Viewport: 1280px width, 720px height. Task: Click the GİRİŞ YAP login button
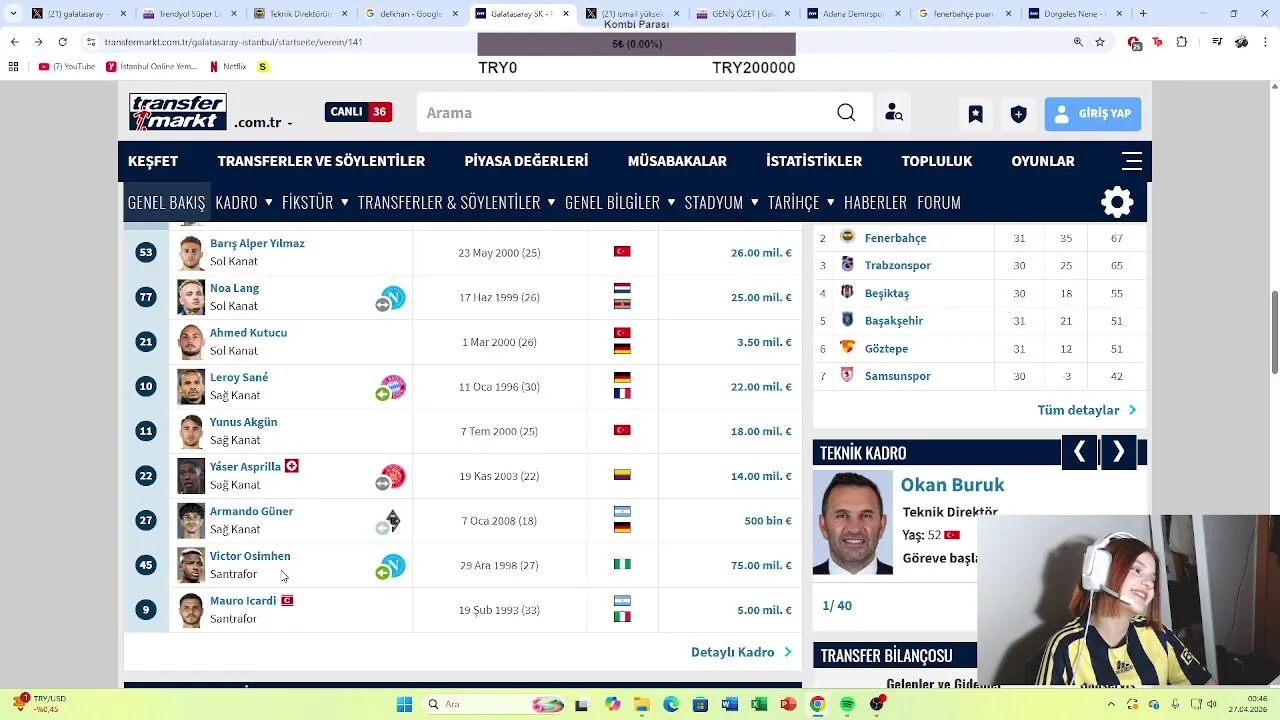click(1093, 114)
